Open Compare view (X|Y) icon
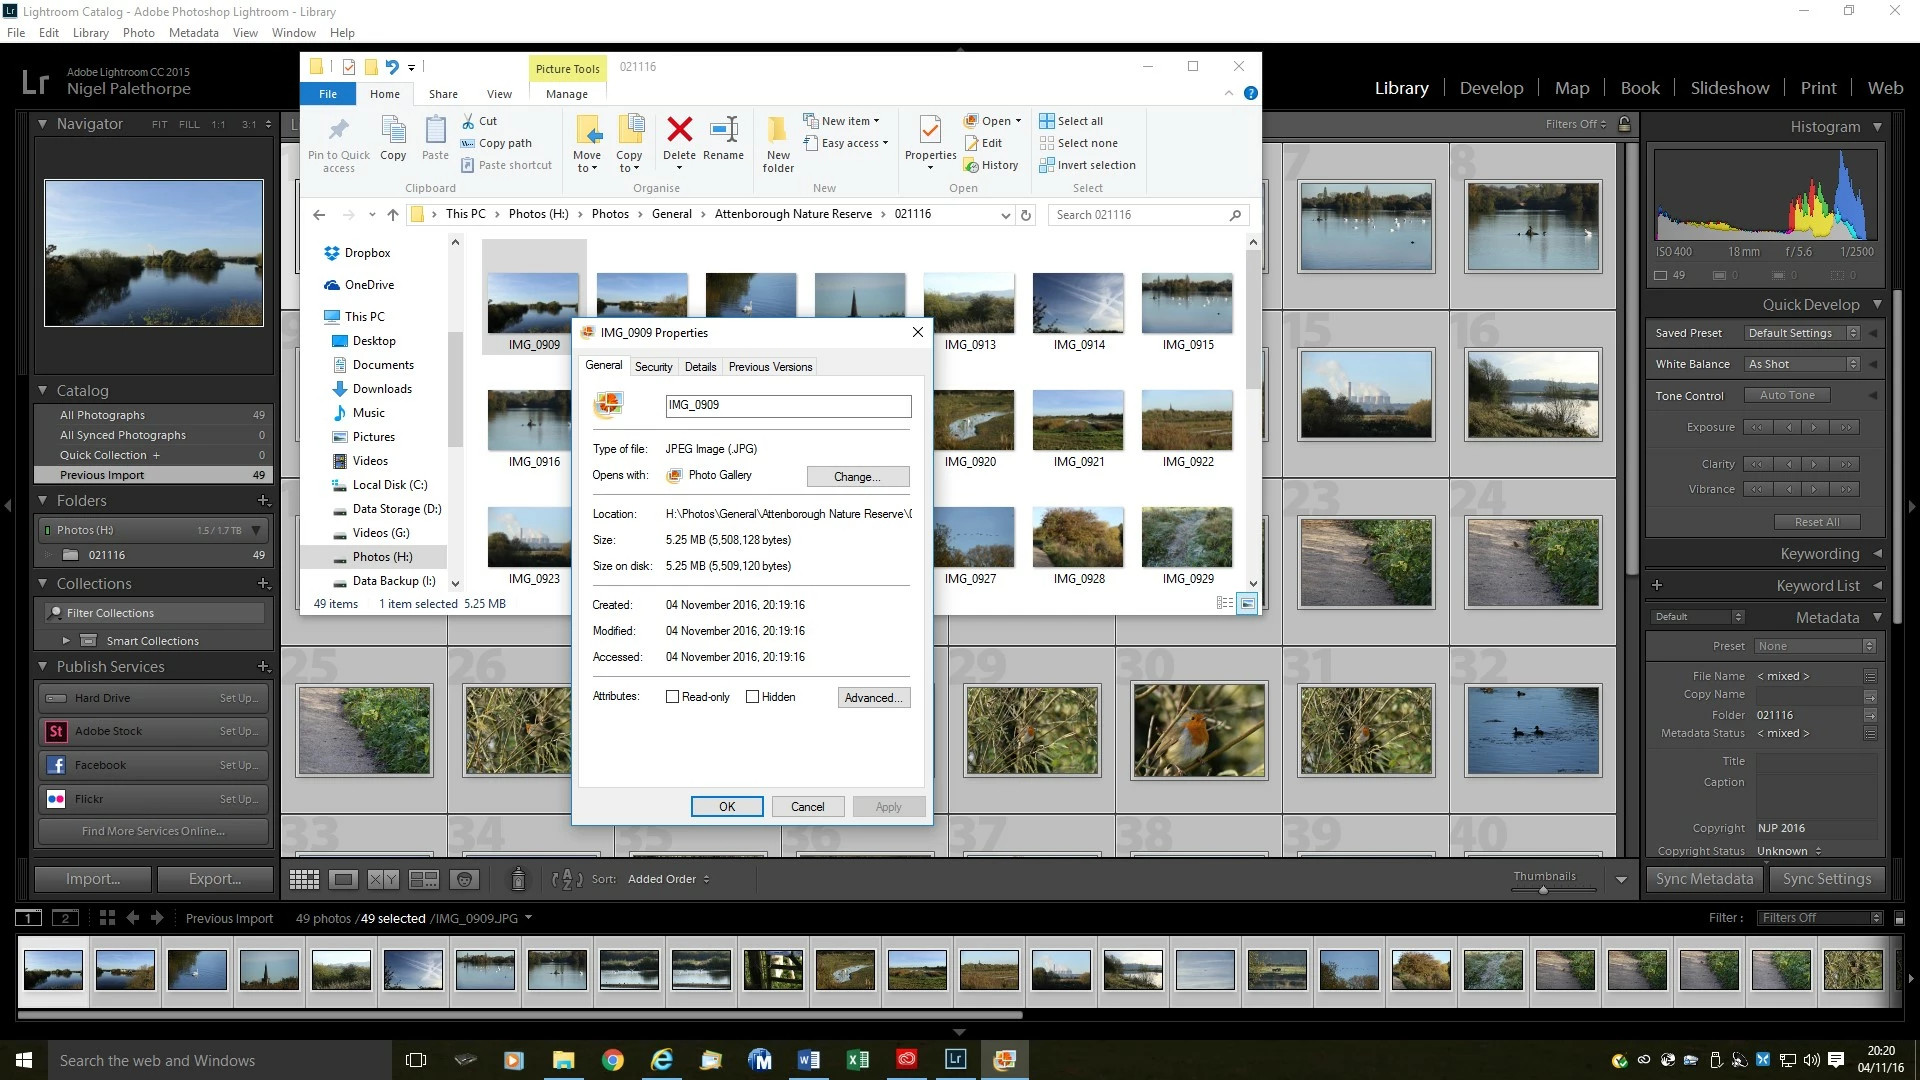 383,879
